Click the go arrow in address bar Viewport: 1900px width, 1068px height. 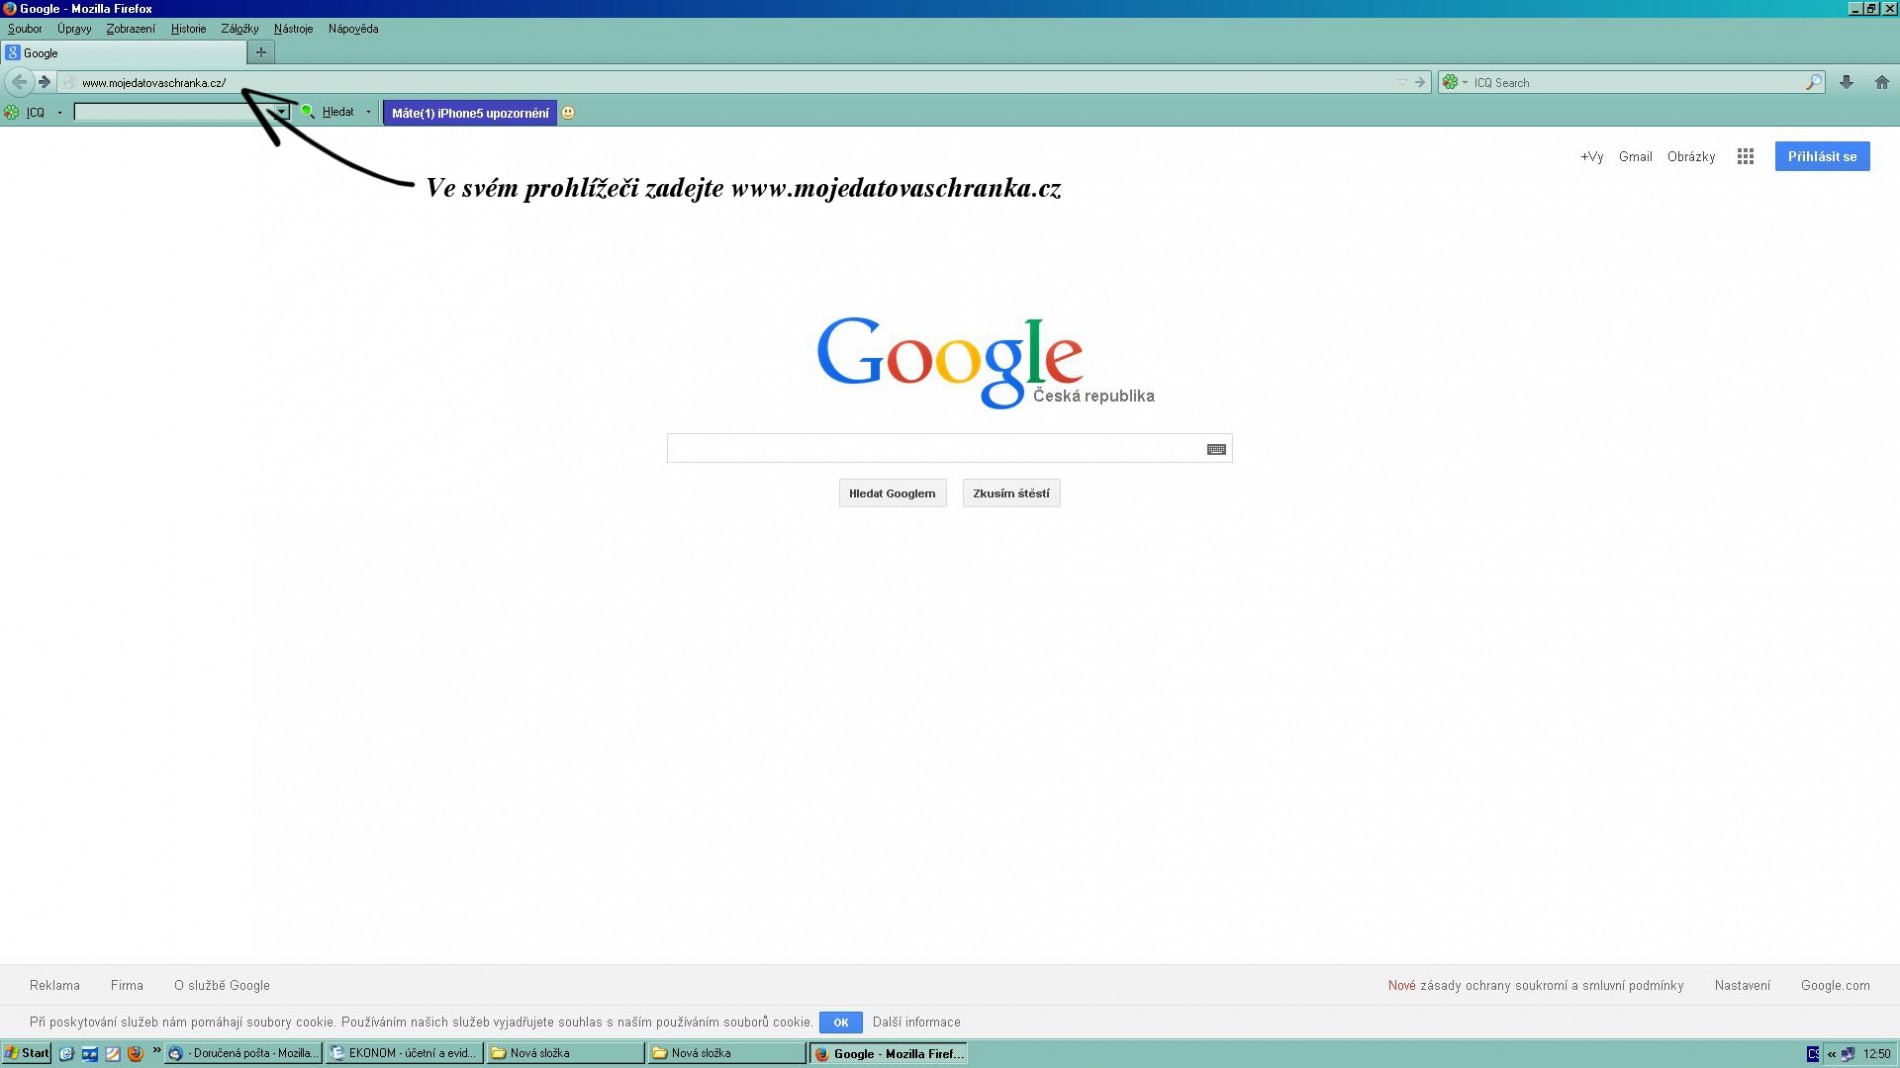click(x=1420, y=82)
